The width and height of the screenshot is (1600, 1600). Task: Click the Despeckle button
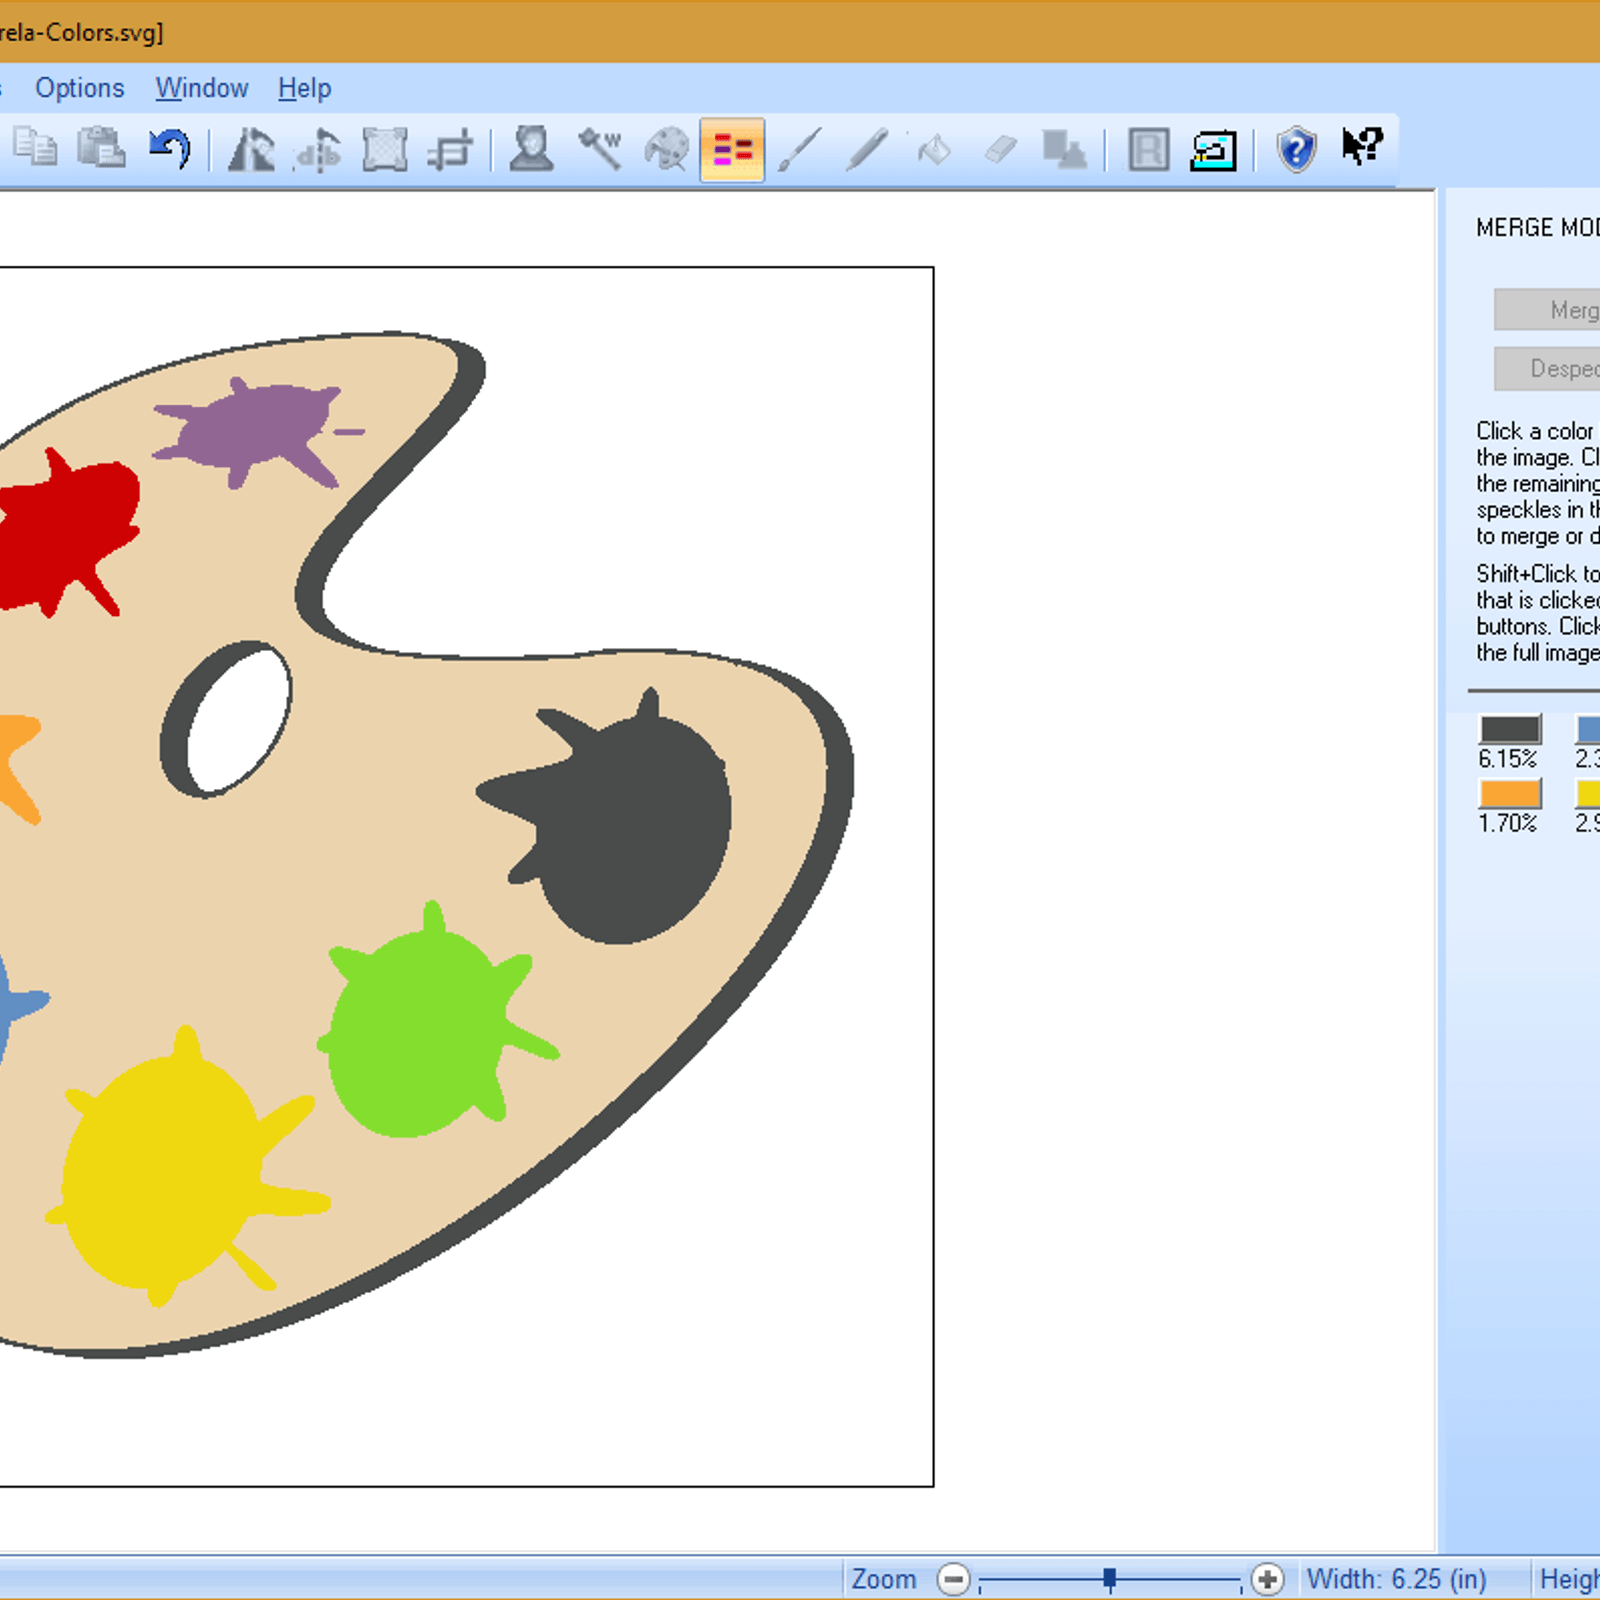click(x=1547, y=369)
